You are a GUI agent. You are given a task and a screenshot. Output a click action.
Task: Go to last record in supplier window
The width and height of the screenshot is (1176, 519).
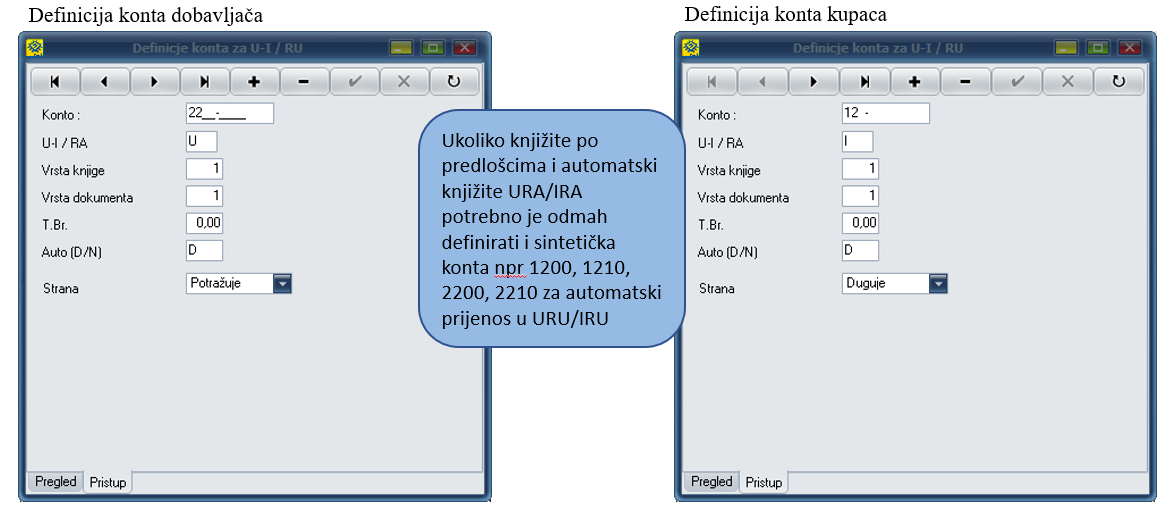tap(205, 81)
